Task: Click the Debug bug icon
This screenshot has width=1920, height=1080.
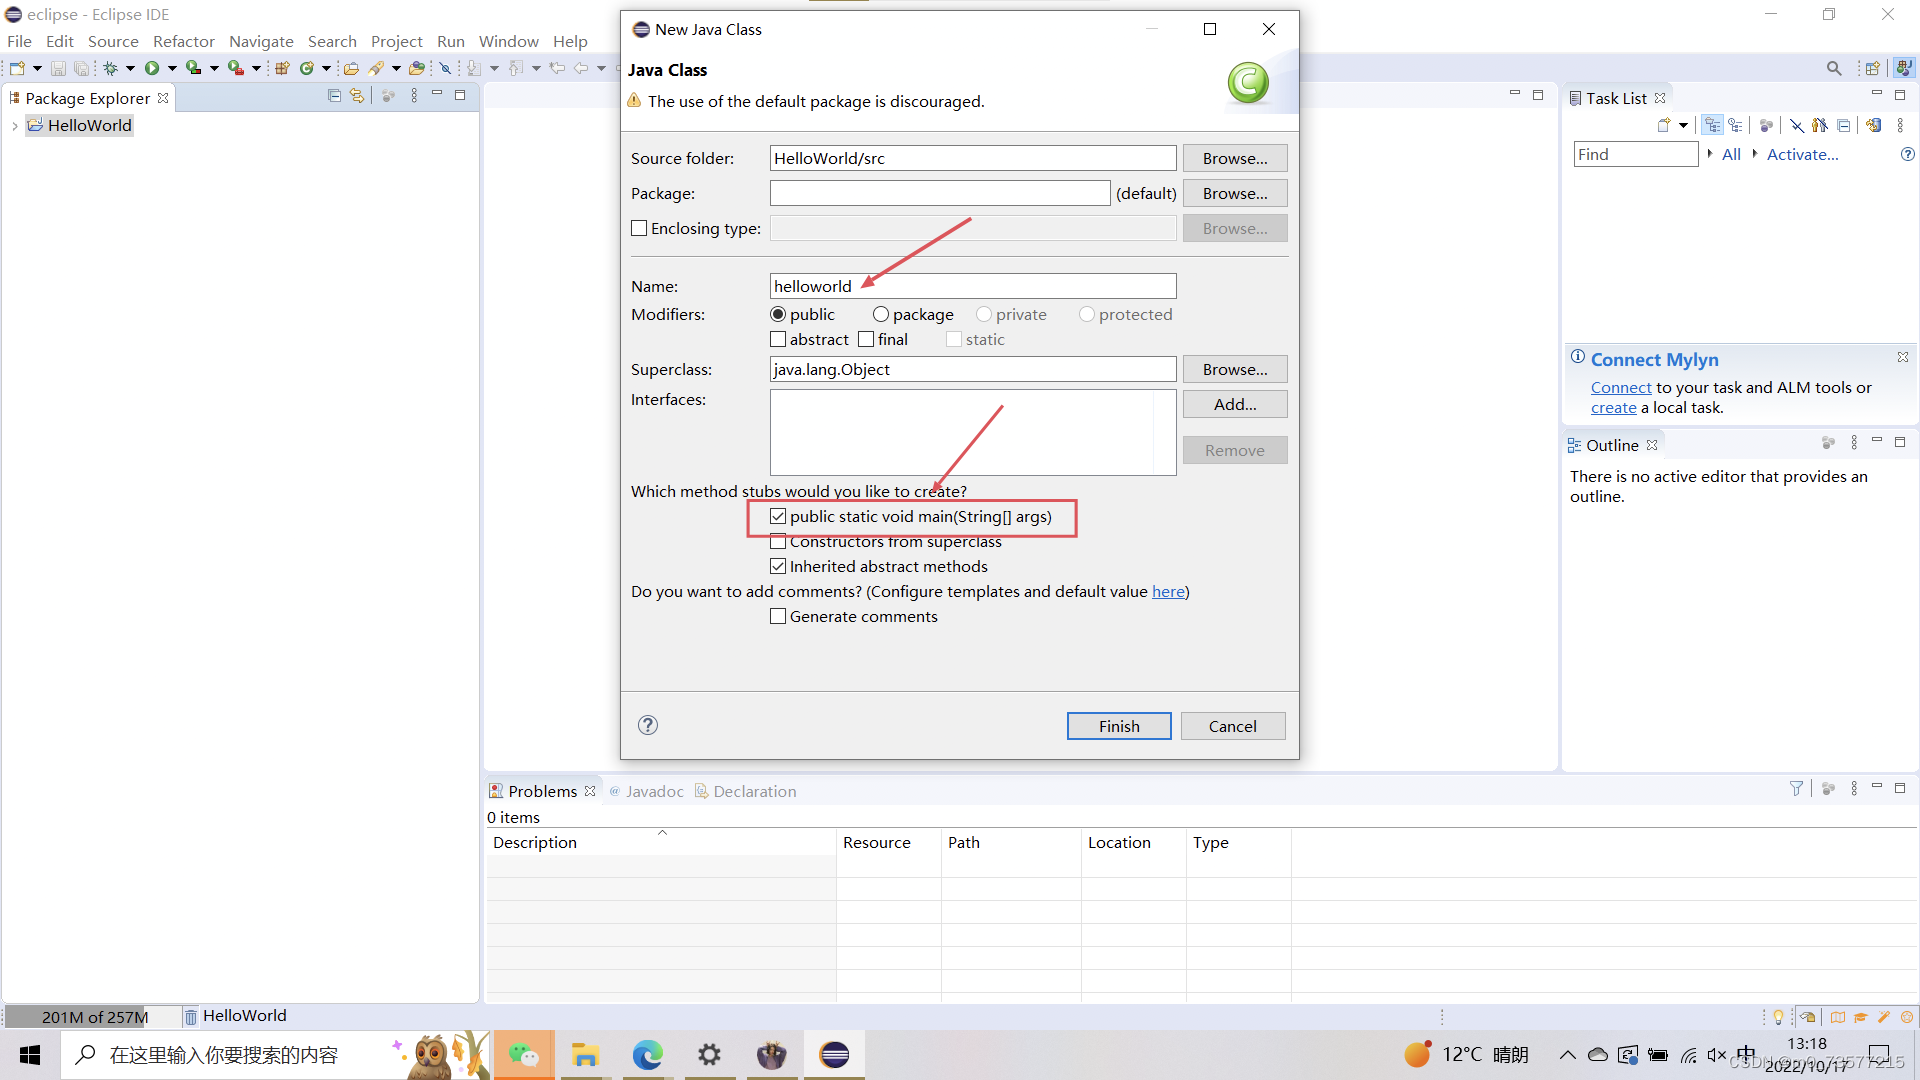Action: click(110, 68)
